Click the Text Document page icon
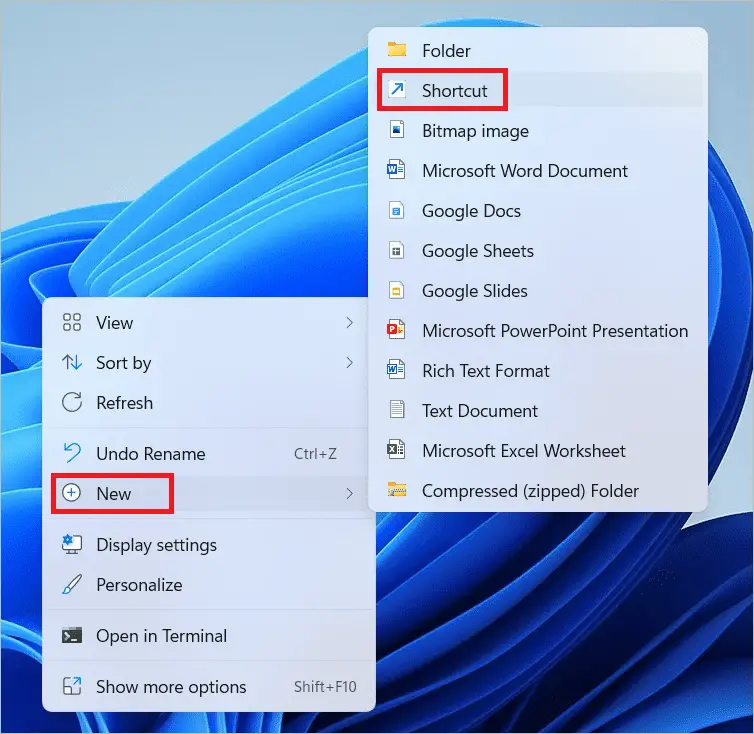 click(x=397, y=410)
